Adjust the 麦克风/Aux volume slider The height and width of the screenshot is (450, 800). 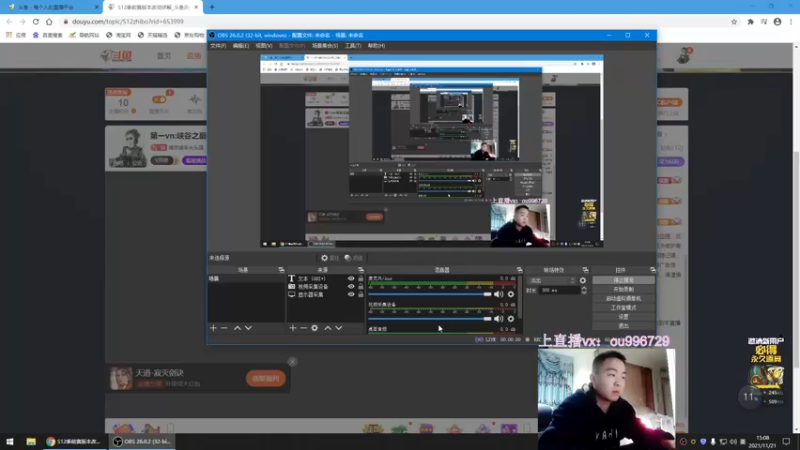[x=430, y=294]
